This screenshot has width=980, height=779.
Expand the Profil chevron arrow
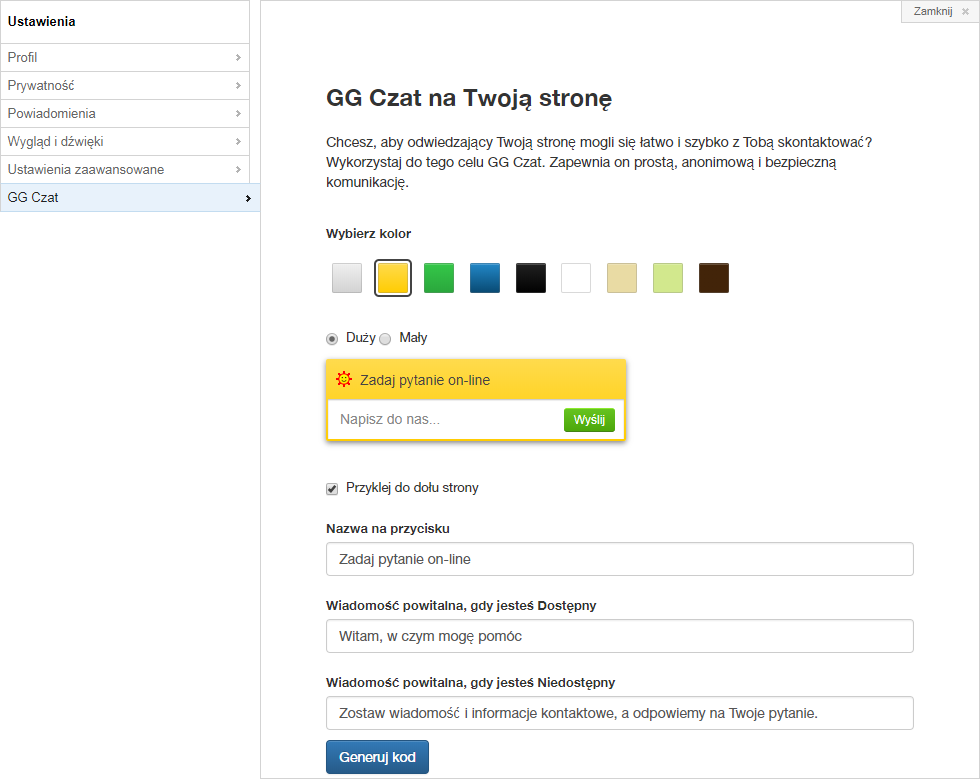click(x=238, y=58)
